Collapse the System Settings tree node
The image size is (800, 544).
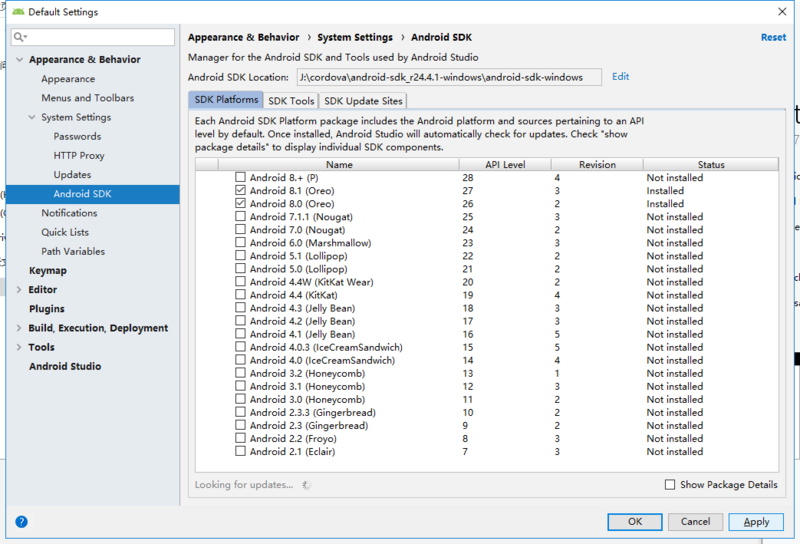[32, 117]
